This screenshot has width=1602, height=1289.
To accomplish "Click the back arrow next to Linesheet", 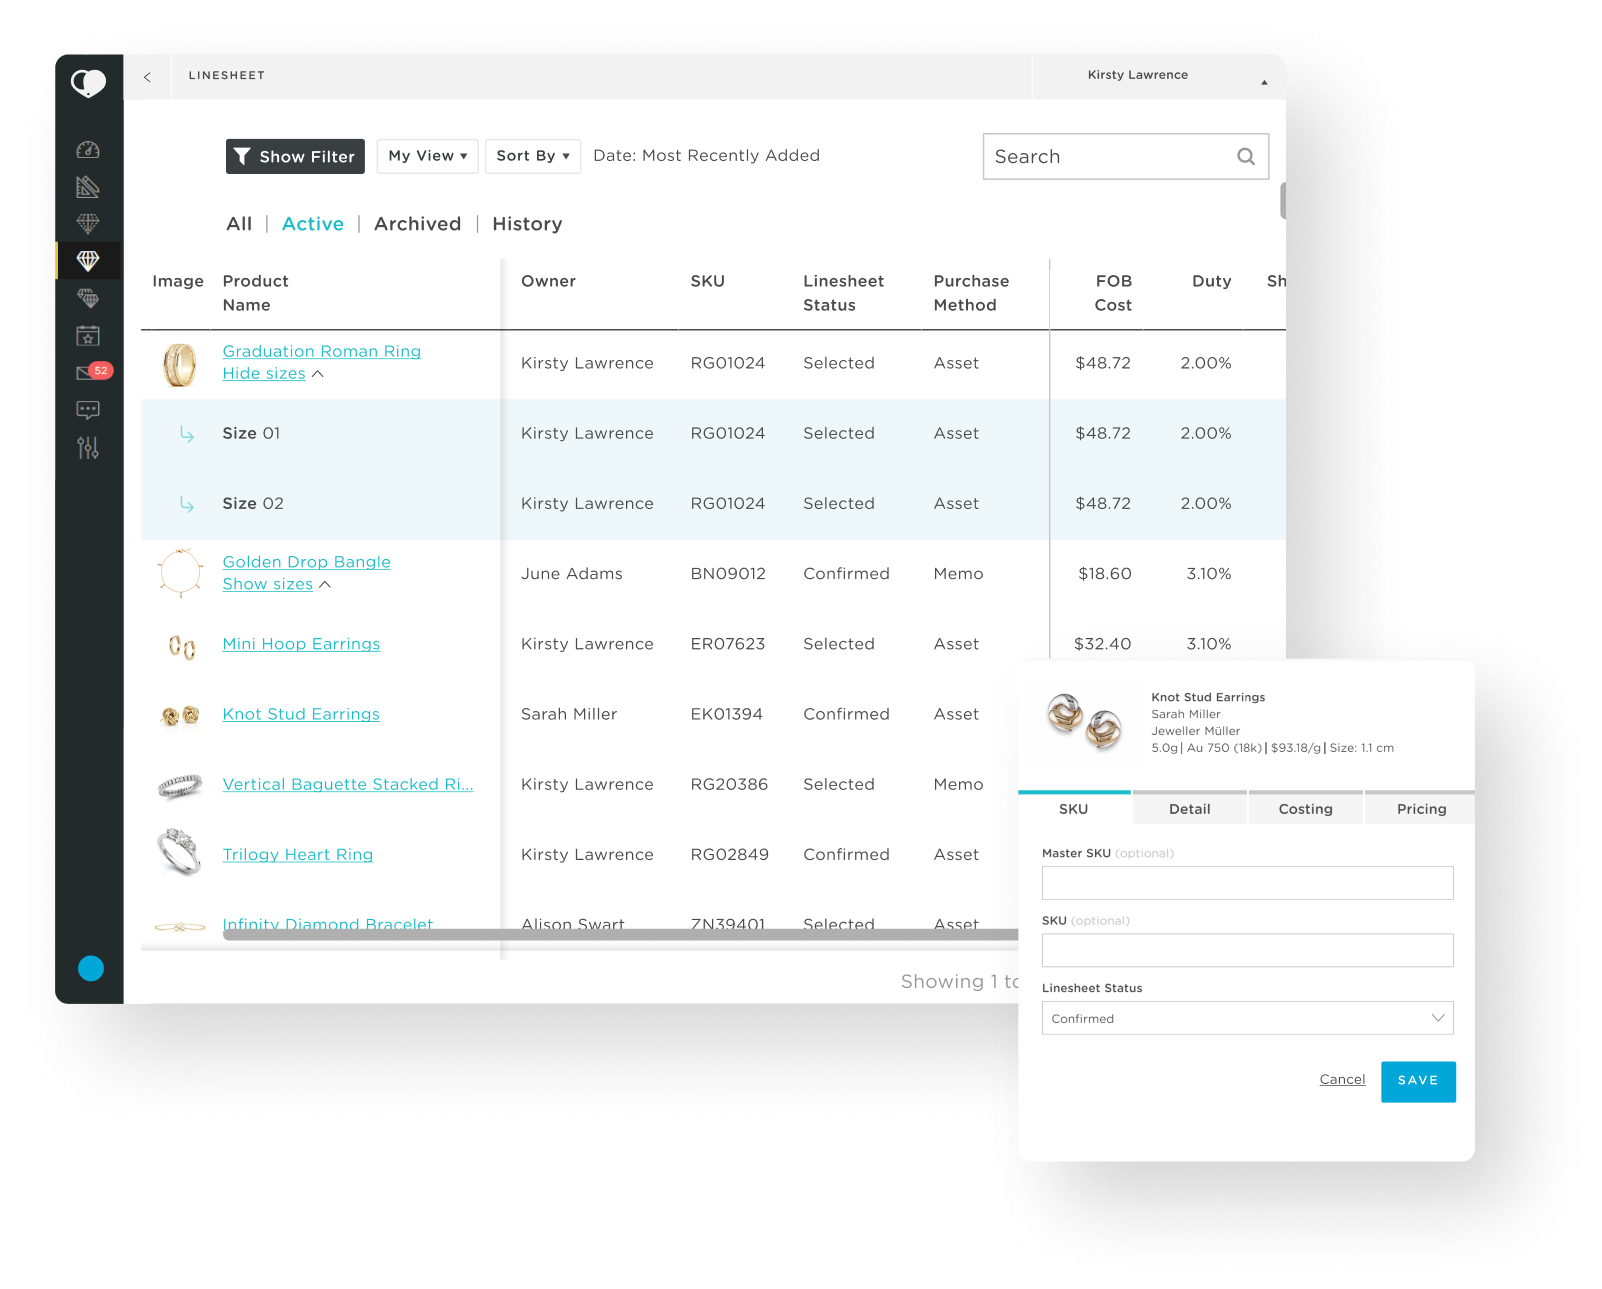I will pos(147,77).
